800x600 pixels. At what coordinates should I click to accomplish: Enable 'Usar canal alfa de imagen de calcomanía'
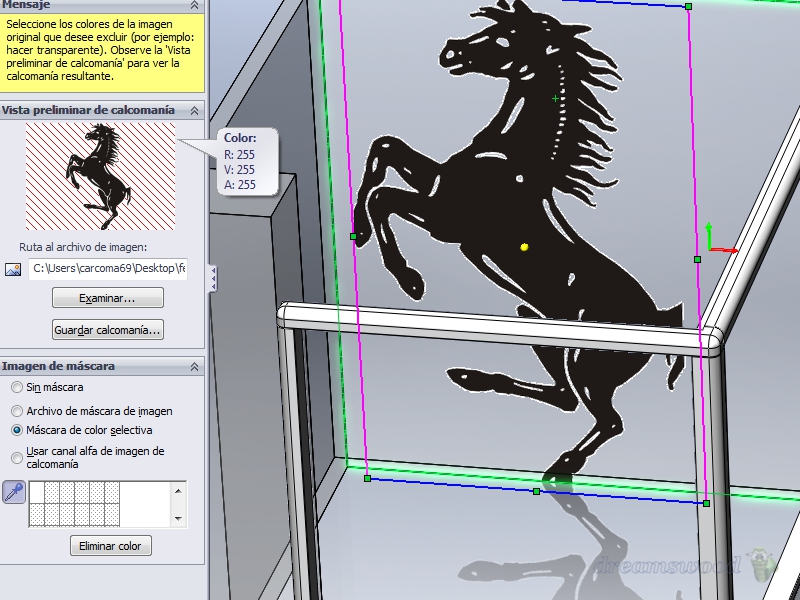point(17,458)
